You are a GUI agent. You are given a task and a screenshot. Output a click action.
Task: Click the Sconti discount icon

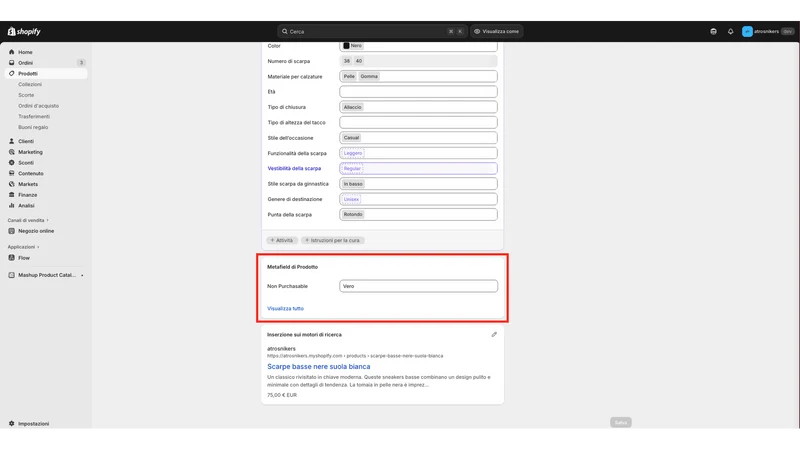coord(12,163)
